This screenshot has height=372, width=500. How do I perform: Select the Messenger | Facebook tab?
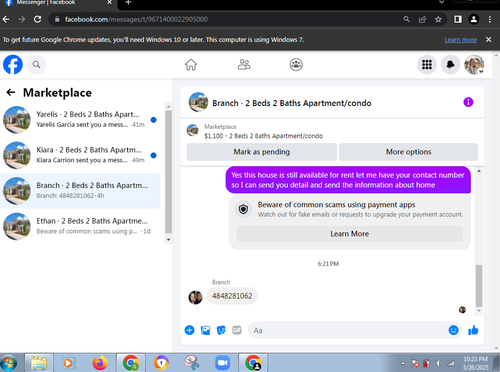[x=57, y=3]
